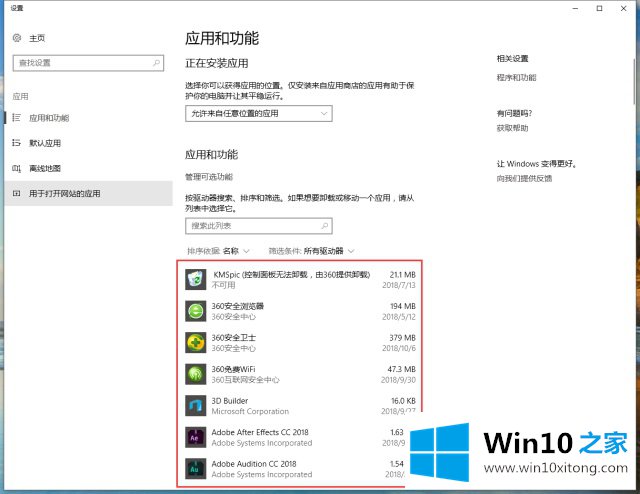Open the 向我们提供反馈 link

tap(524, 178)
